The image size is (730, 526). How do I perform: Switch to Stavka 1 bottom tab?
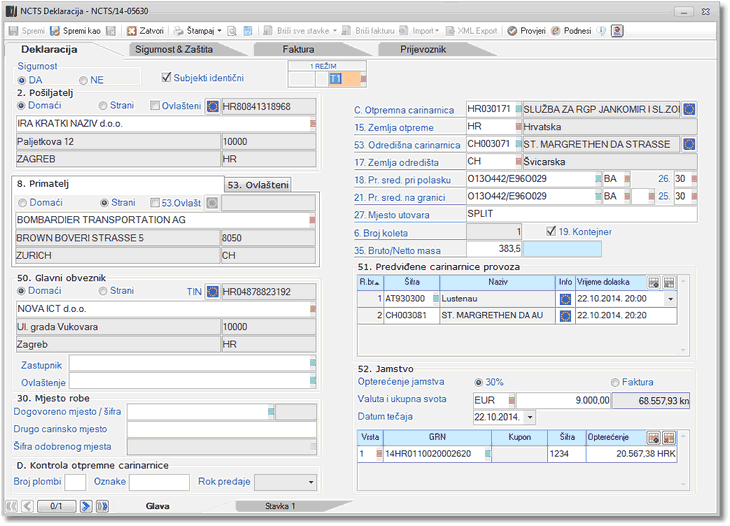point(280,506)
